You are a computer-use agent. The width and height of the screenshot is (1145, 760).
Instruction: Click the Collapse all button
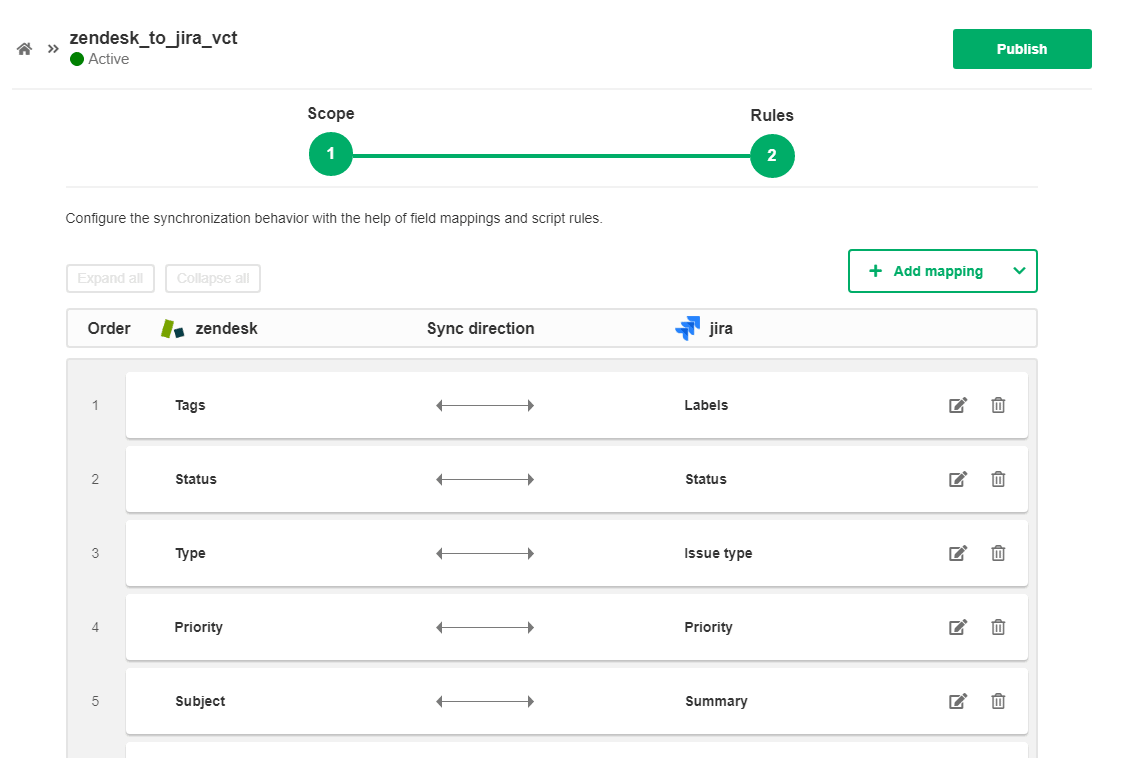pyautogui.click(x=212, y=278)
